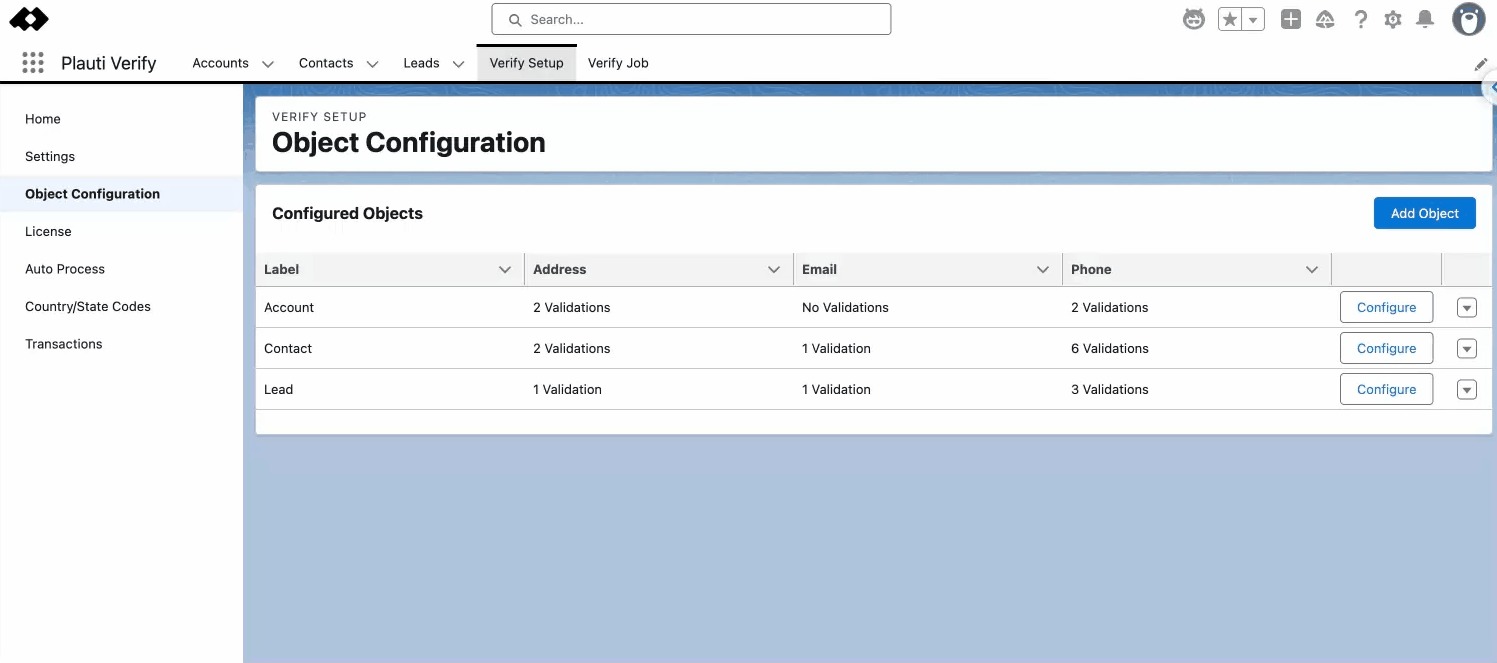Image resolution: width=1497 pixels, height=663 pixels.
Task: Click the Trailhead guidance cloud icon
Action: click(x=1325, y=19)
